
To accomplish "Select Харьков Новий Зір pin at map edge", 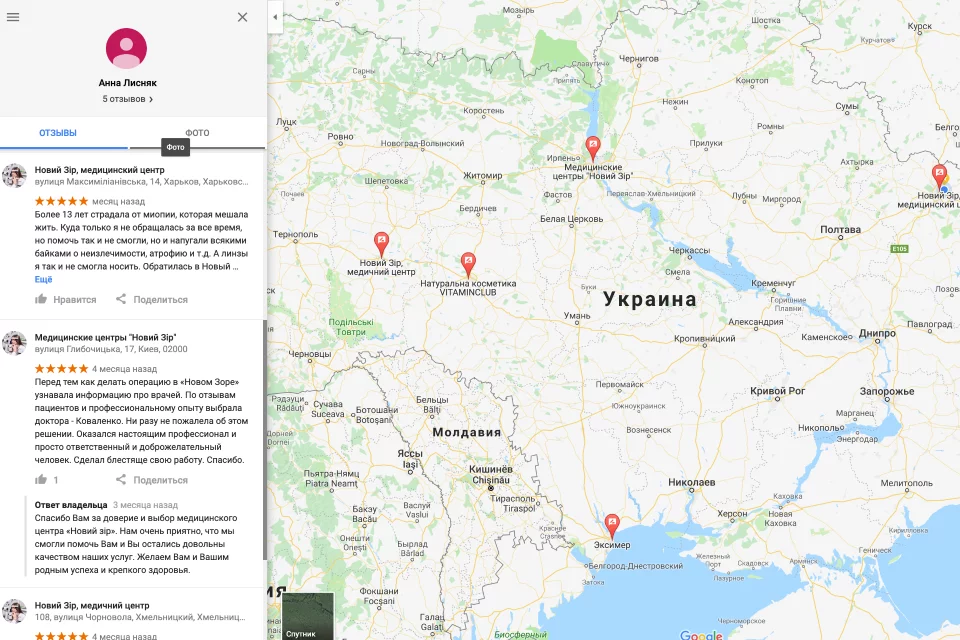I will point(939,176).
